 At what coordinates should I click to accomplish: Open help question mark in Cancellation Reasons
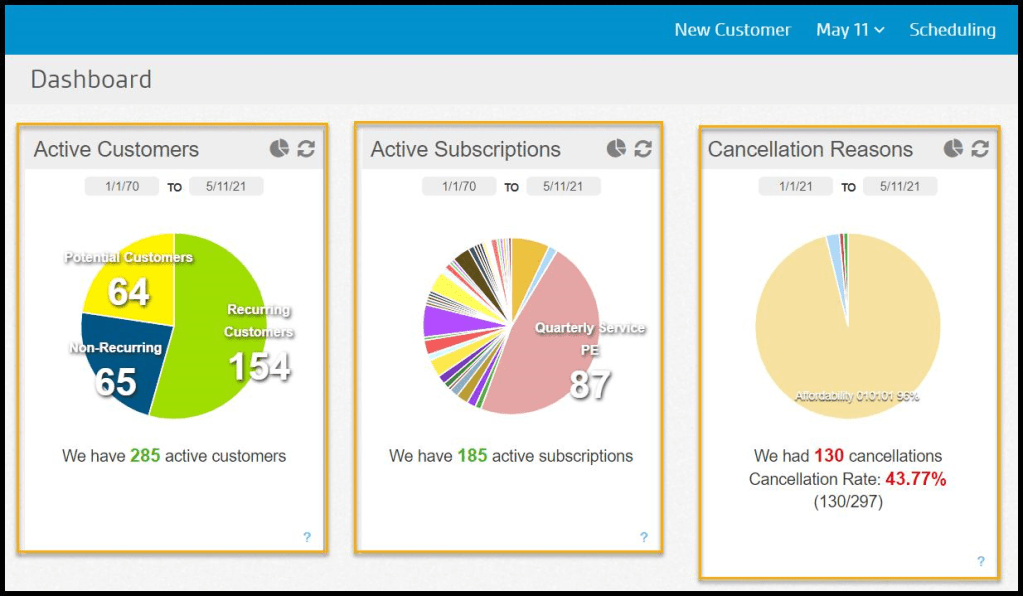pyautogui.click(x=981, y=561)
